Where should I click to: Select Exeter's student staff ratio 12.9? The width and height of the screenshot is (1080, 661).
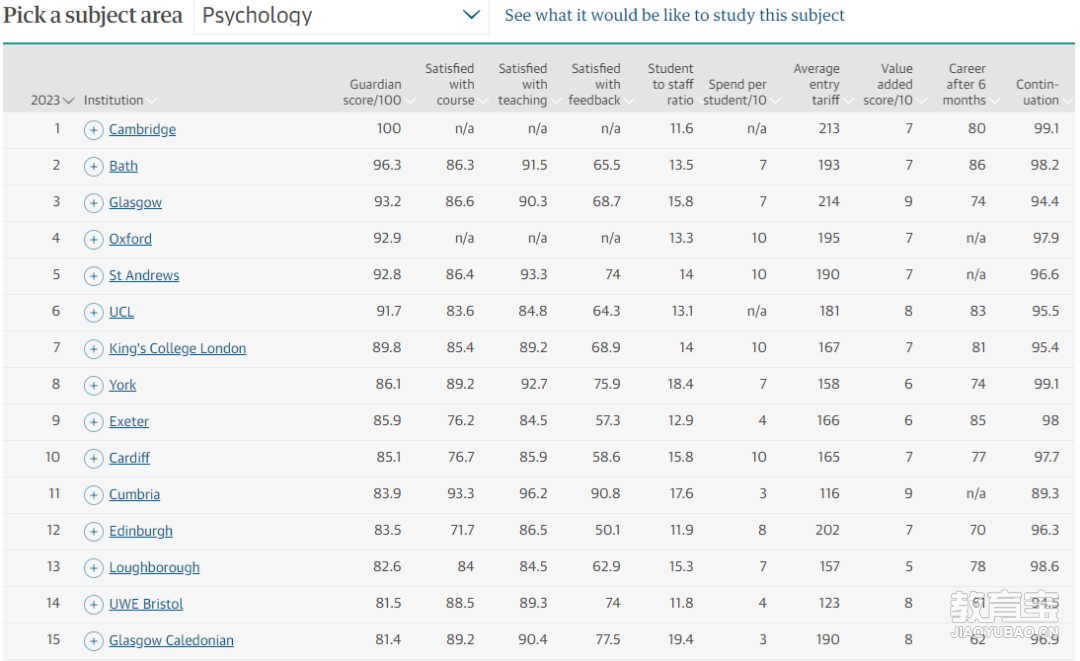point(681,421)
